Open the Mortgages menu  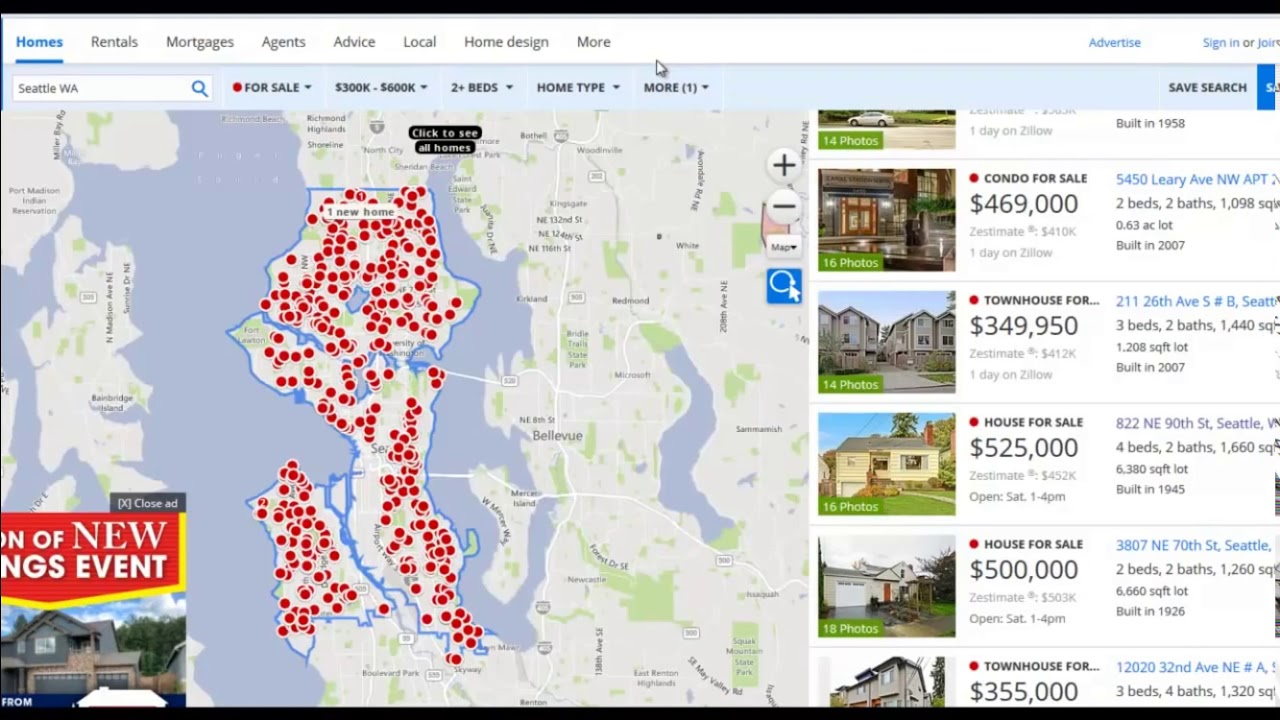point(200,42)
